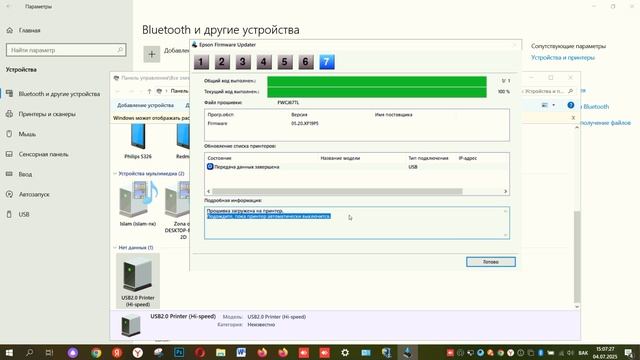The width and height of the screenshot is (640, 360).
Task: Open Settings gear icon on taskbar
Action: coord(345,353)
